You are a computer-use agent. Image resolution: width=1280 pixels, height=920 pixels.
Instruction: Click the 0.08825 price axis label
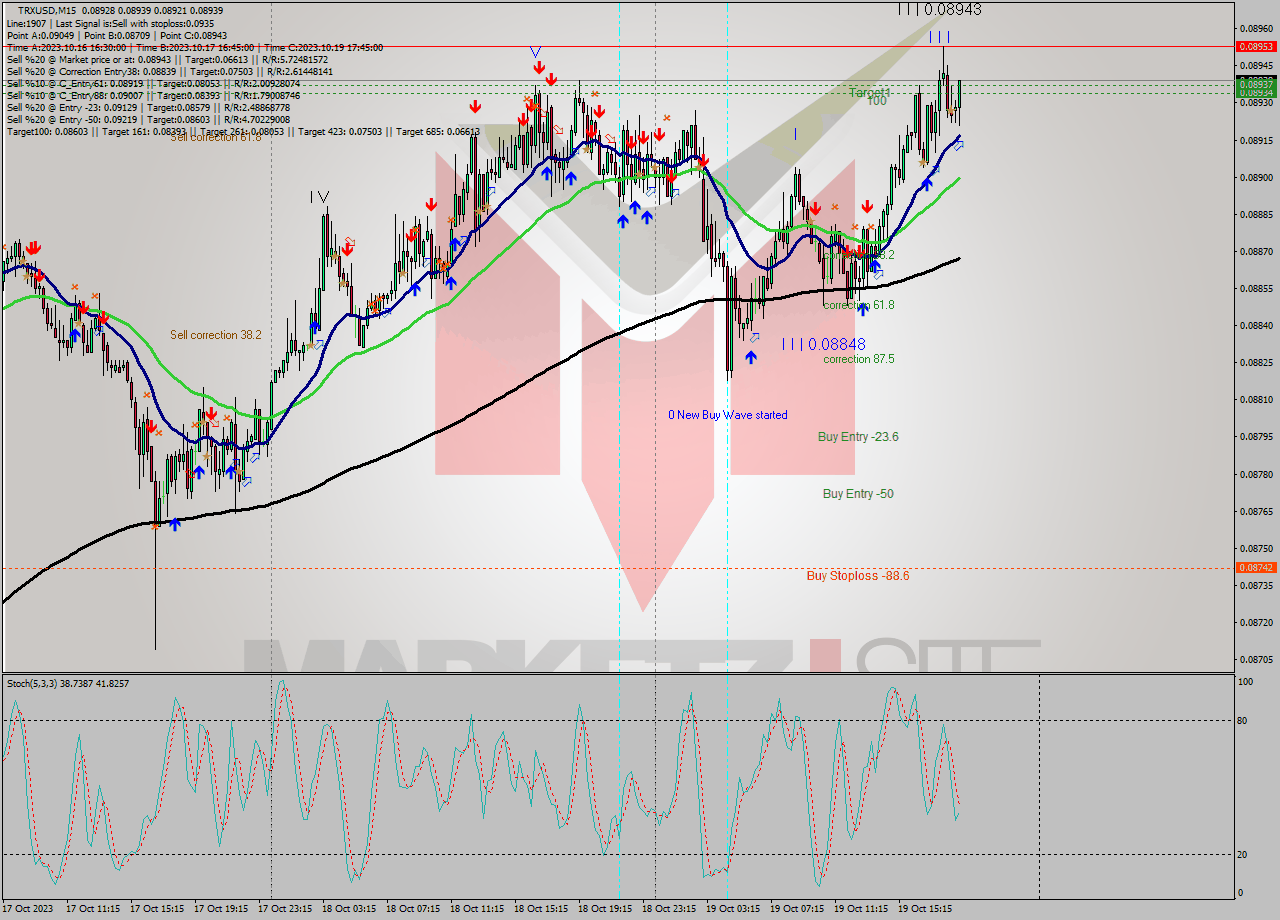pos(1256,362)
